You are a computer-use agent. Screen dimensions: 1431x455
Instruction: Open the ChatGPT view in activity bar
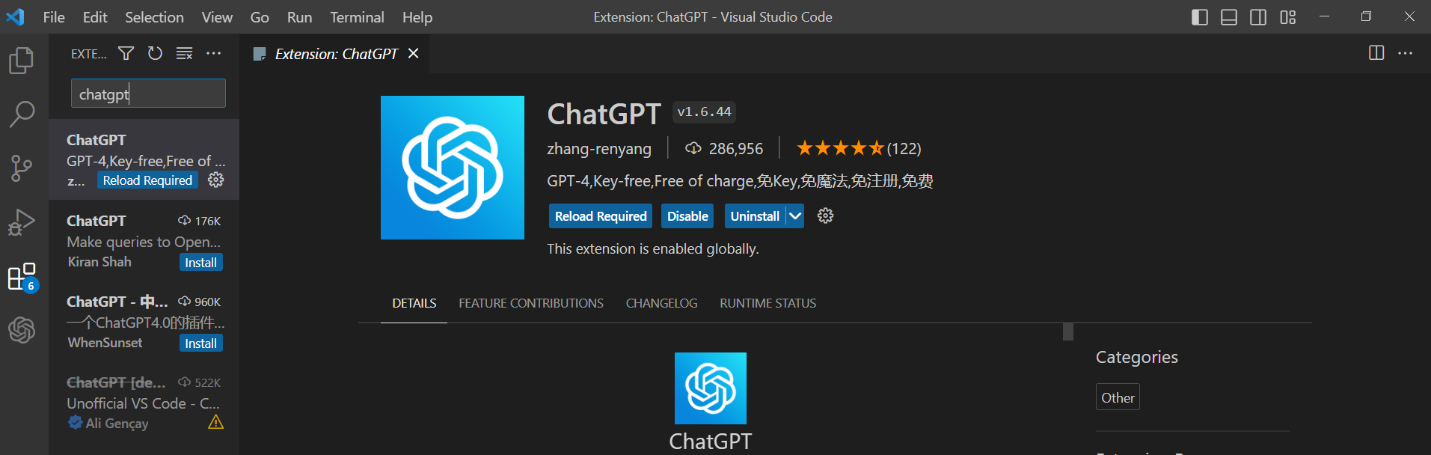click(x=21, y=330)
